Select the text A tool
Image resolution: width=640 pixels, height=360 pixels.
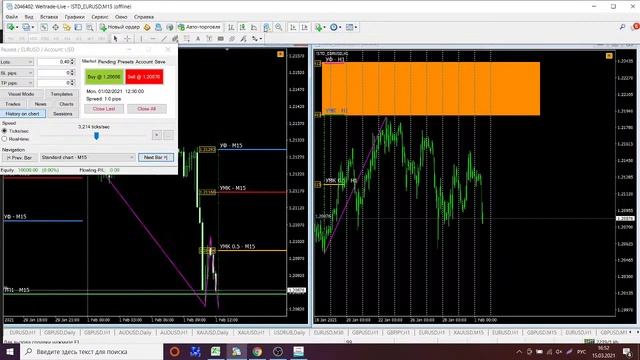[198, 39]
